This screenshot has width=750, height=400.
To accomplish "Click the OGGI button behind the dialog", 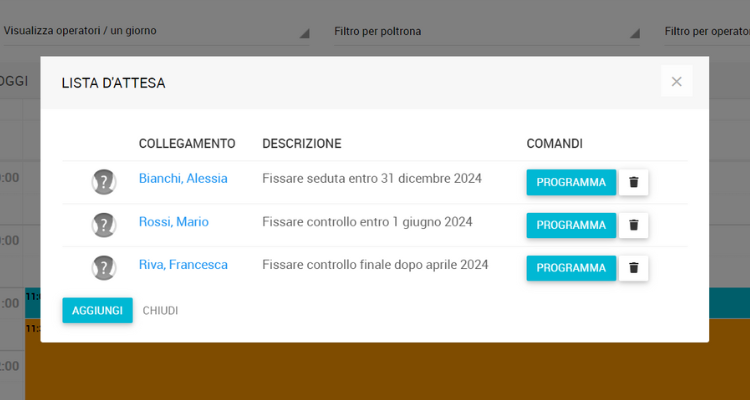I will coord(14,81).
